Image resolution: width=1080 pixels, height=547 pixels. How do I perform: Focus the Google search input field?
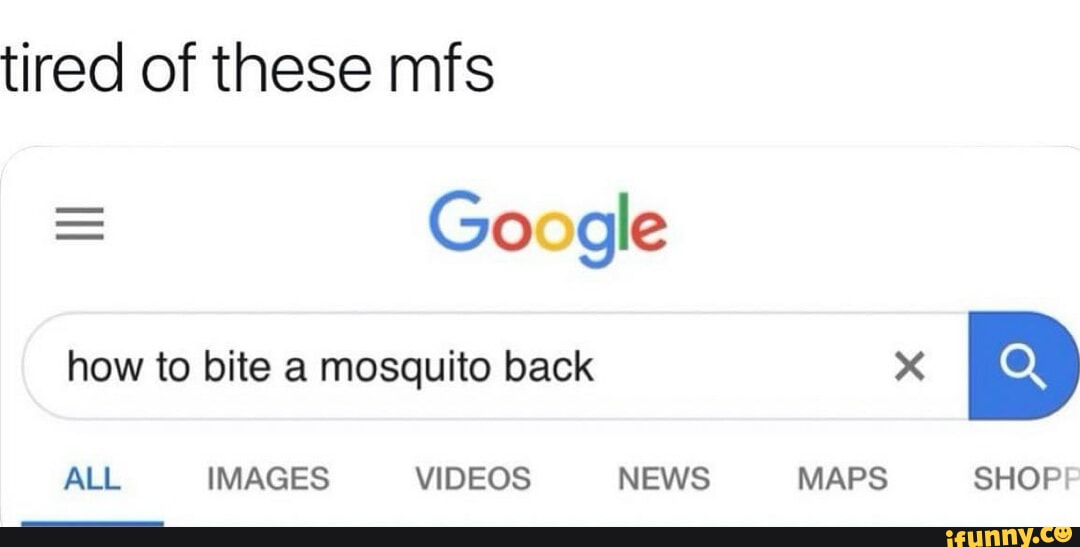(496, 366)
